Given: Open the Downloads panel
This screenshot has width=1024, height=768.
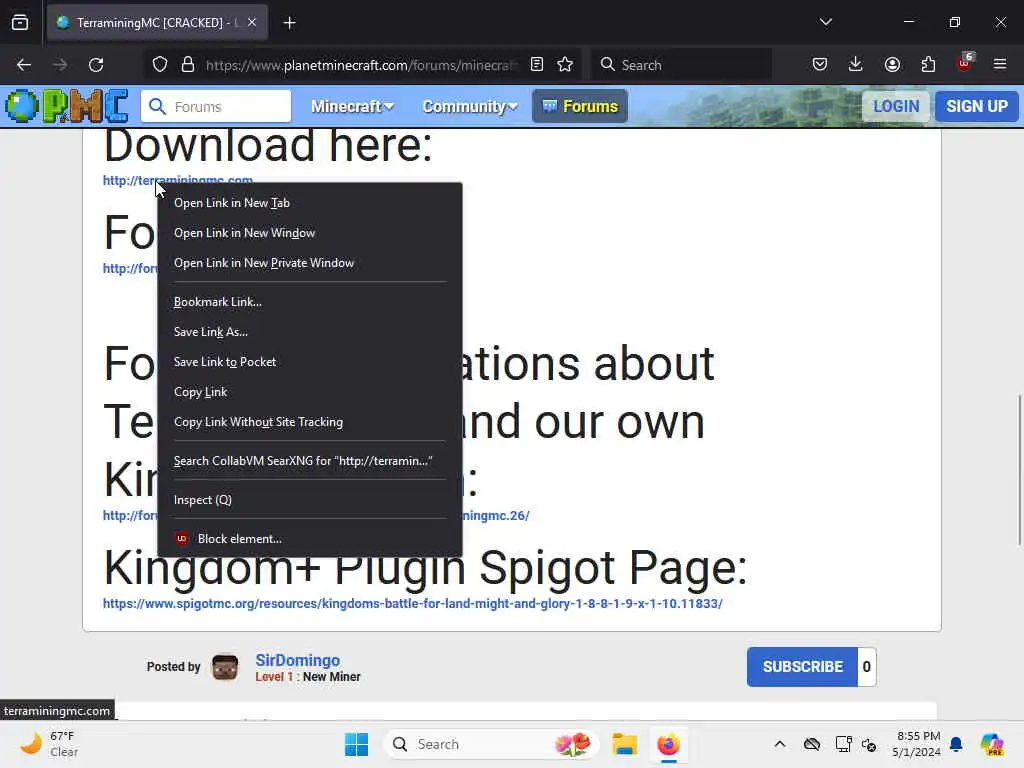Looking at the screenshot, I should pos(856,65).
